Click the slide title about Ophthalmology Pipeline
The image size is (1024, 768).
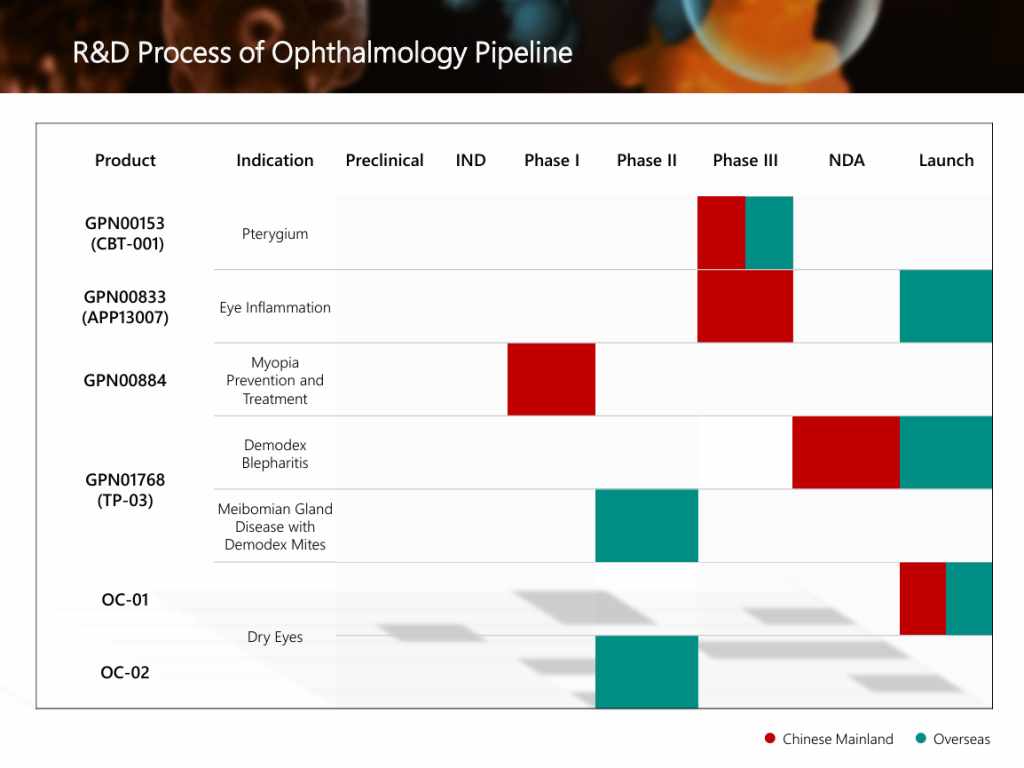[x=322, y=52]
